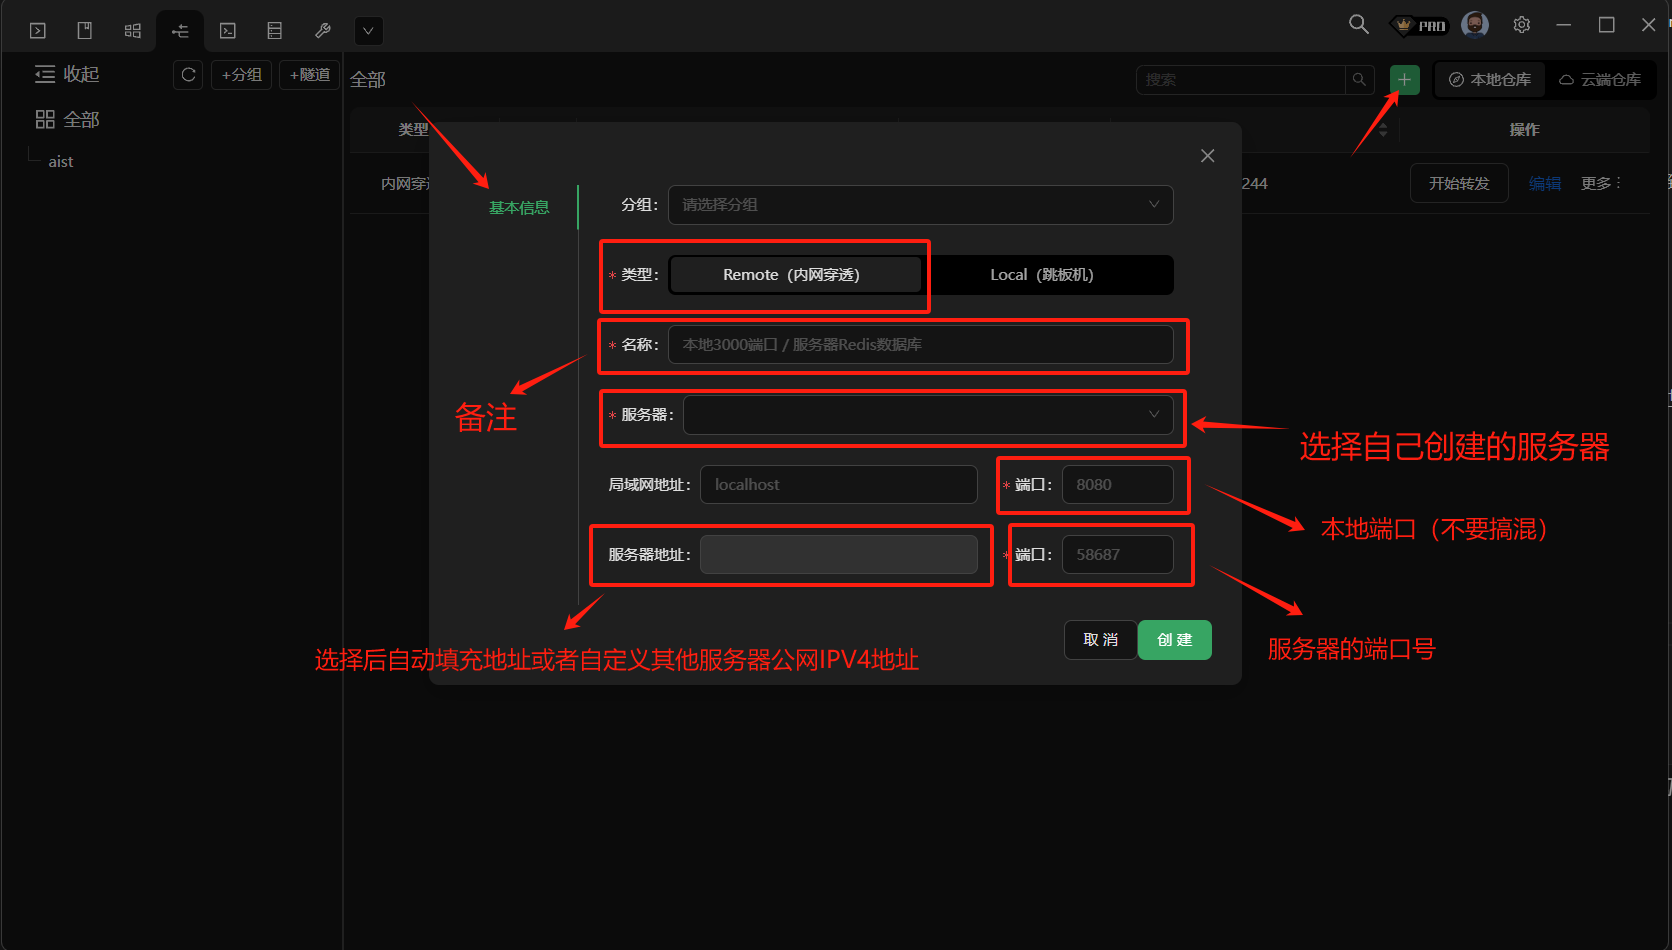Close the tunnel dialog with X
The image size is (1672, 950).
coord(1207,156)
